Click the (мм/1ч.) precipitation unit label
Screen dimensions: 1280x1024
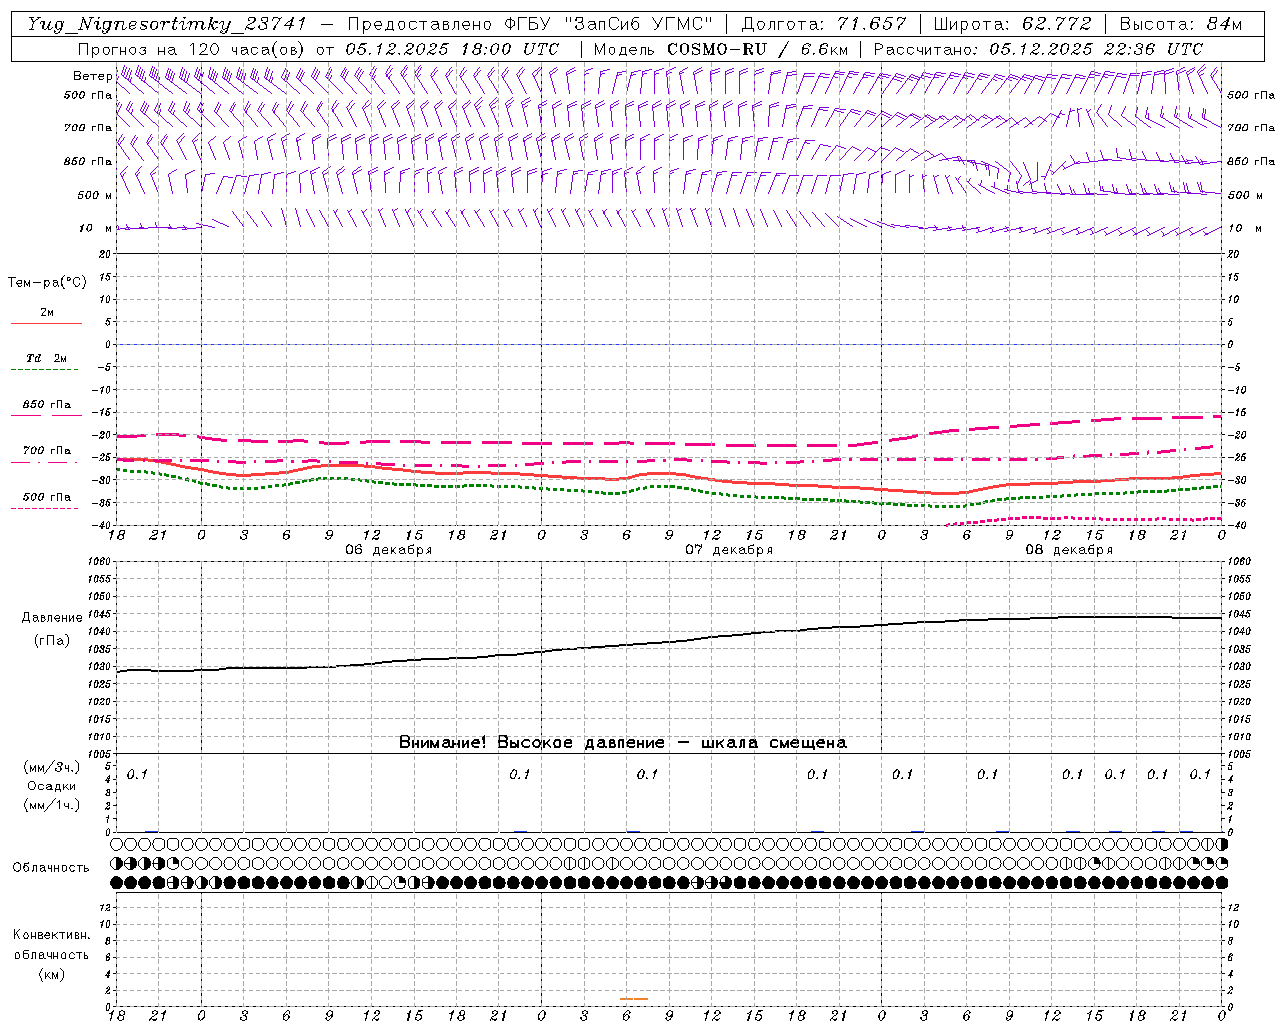(x=52, y=805)
